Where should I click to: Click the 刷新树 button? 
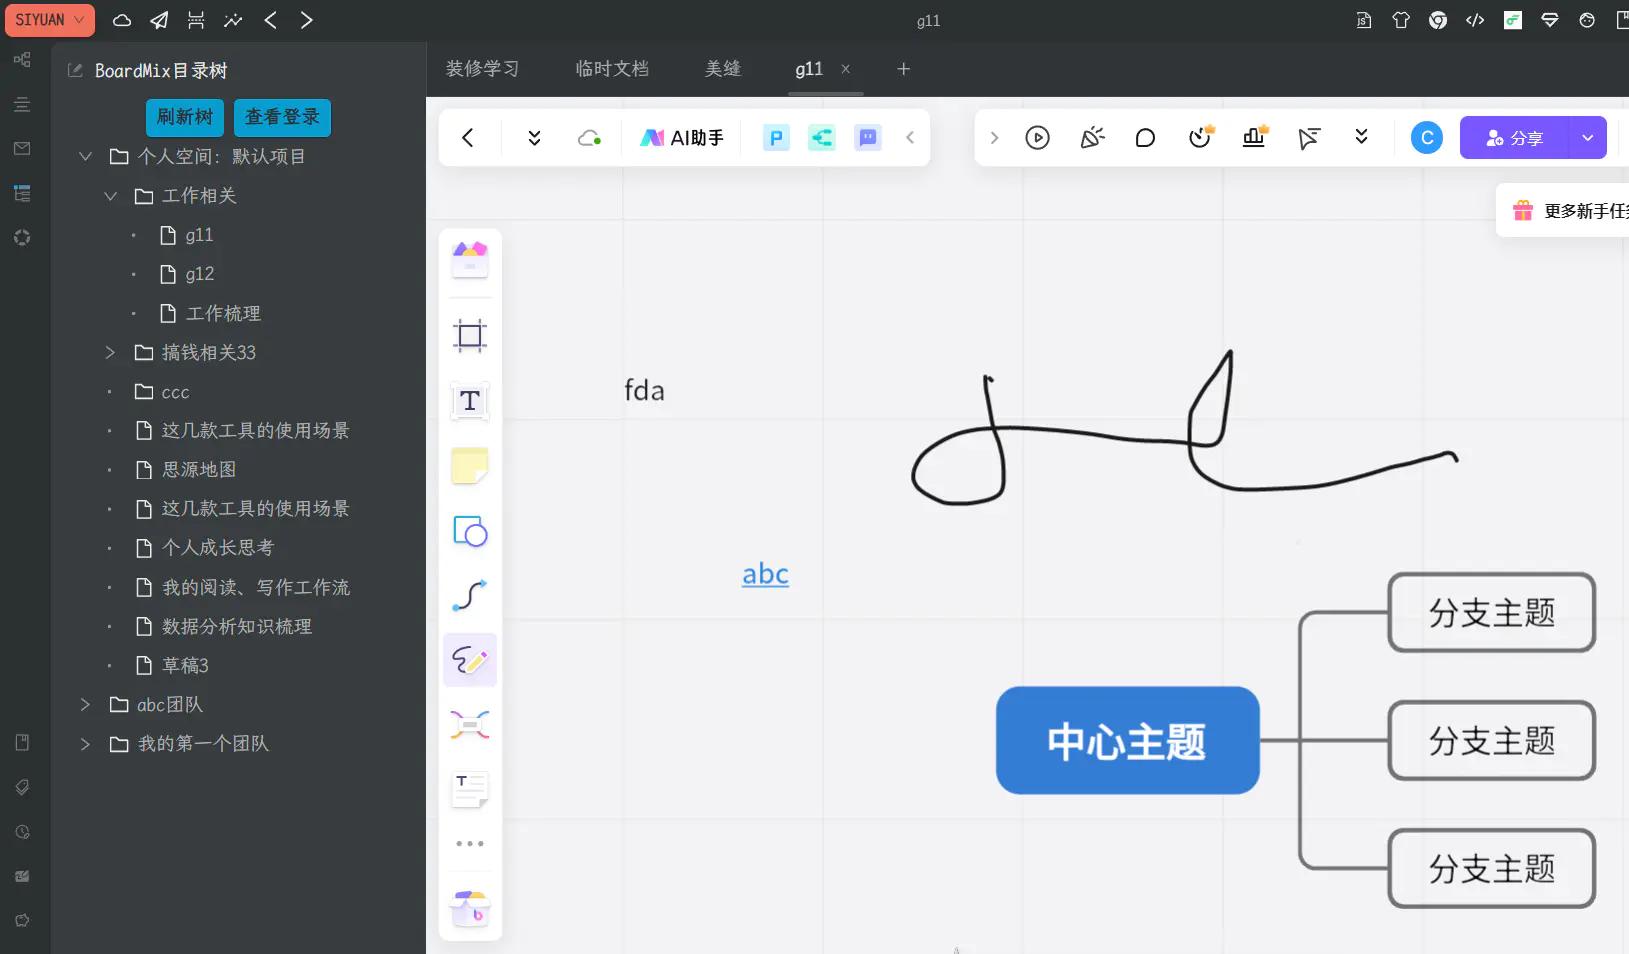pyautogui.click(x=185, y=117)
